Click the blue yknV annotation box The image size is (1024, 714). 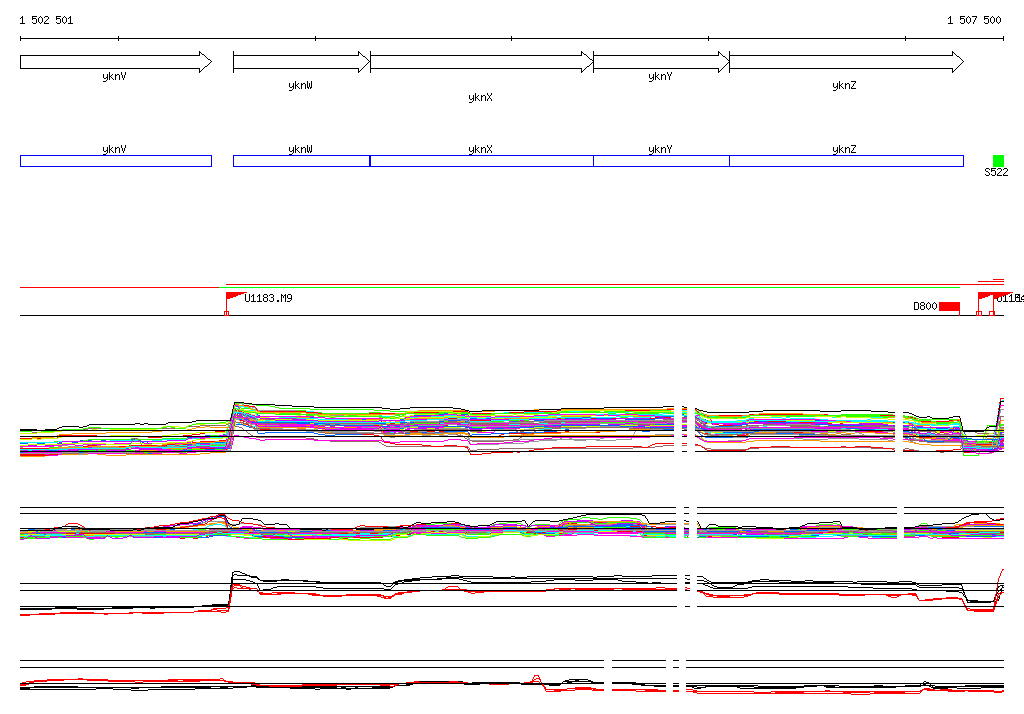point(116,161)
